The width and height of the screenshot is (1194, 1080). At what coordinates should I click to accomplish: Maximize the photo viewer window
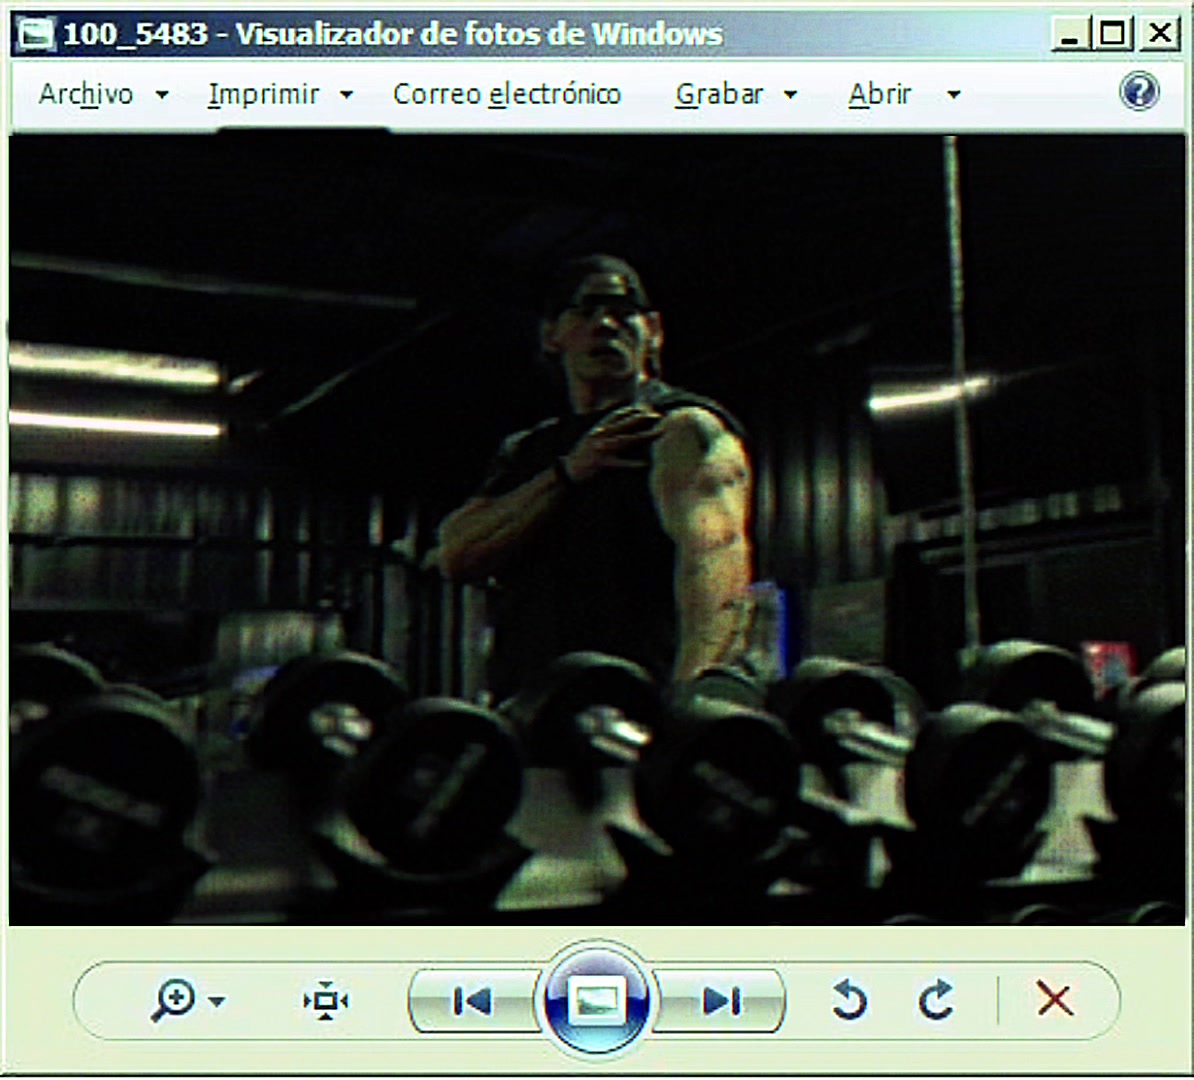click(x=1112, y=34)
